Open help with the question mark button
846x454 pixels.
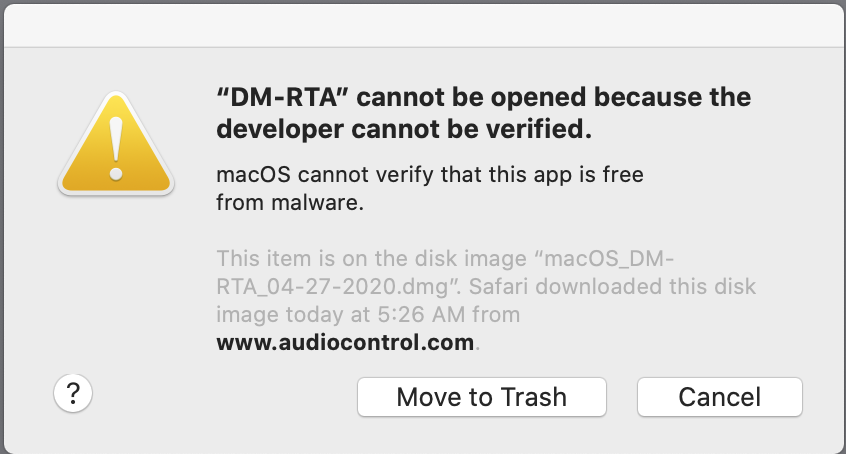click(73, 393)
